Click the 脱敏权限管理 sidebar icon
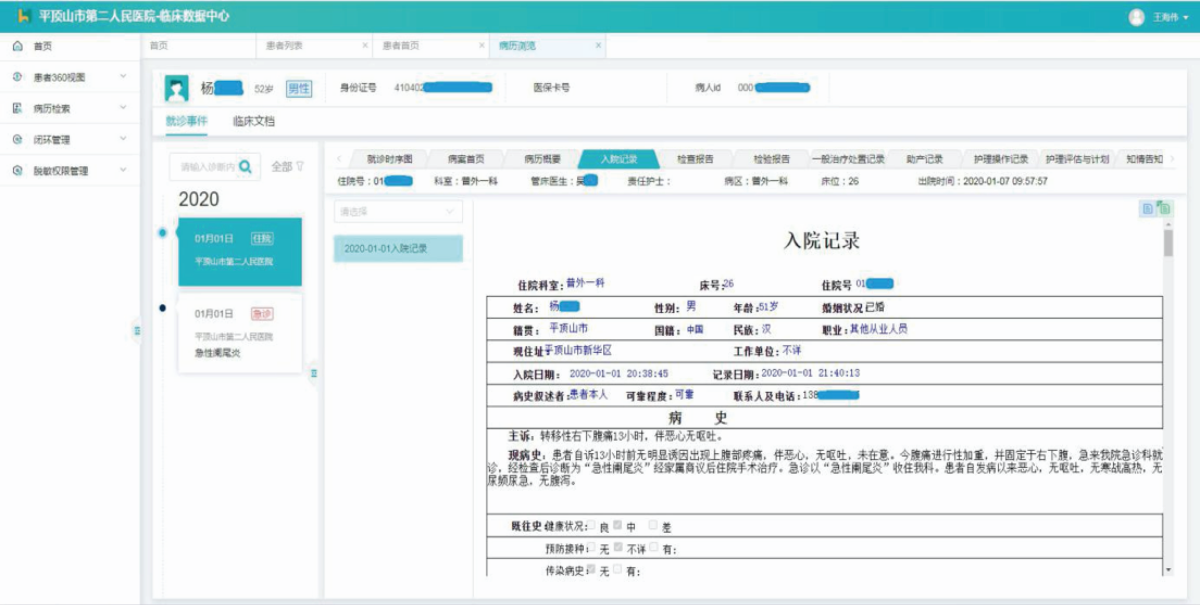 pos(18,171)
